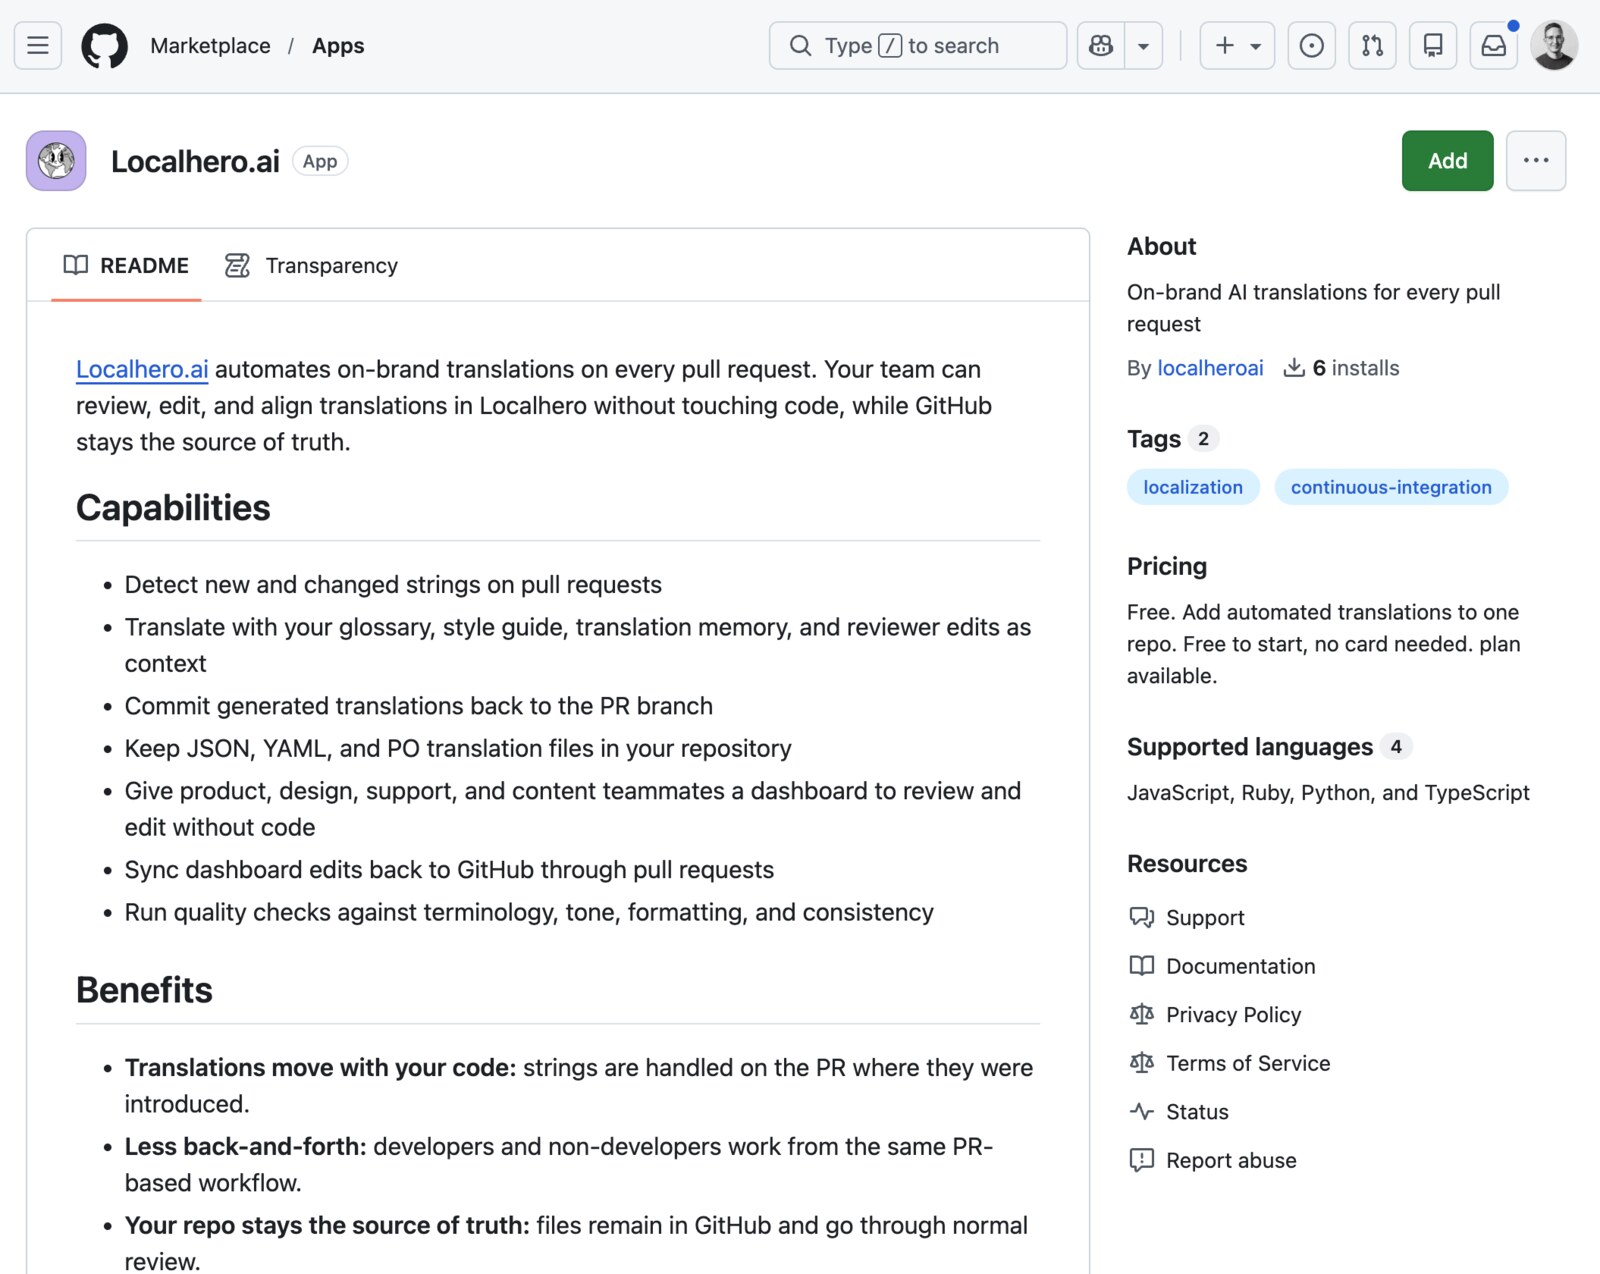The height and width of the screenshot is (1274, 1600).
Task: Click the Privacy Policy scales icon
Action: (1141, 1014)
